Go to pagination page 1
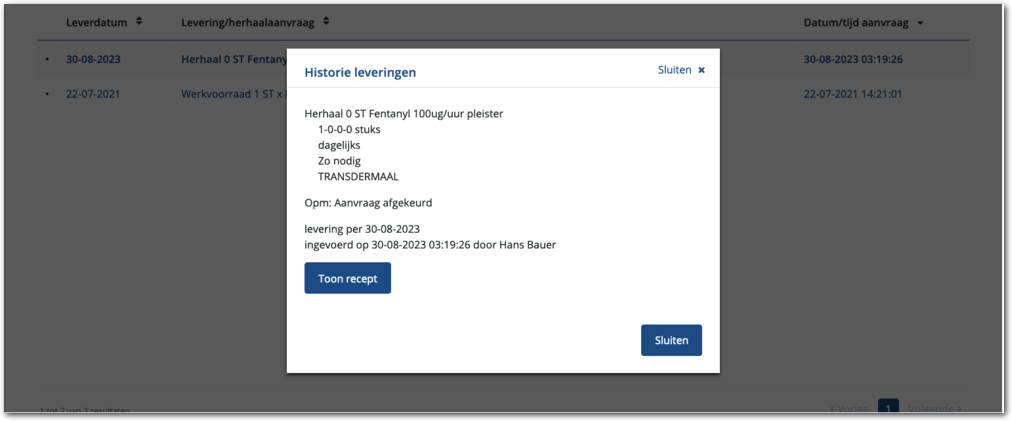This screenshot has height=421, width=1012. point(888,407)
